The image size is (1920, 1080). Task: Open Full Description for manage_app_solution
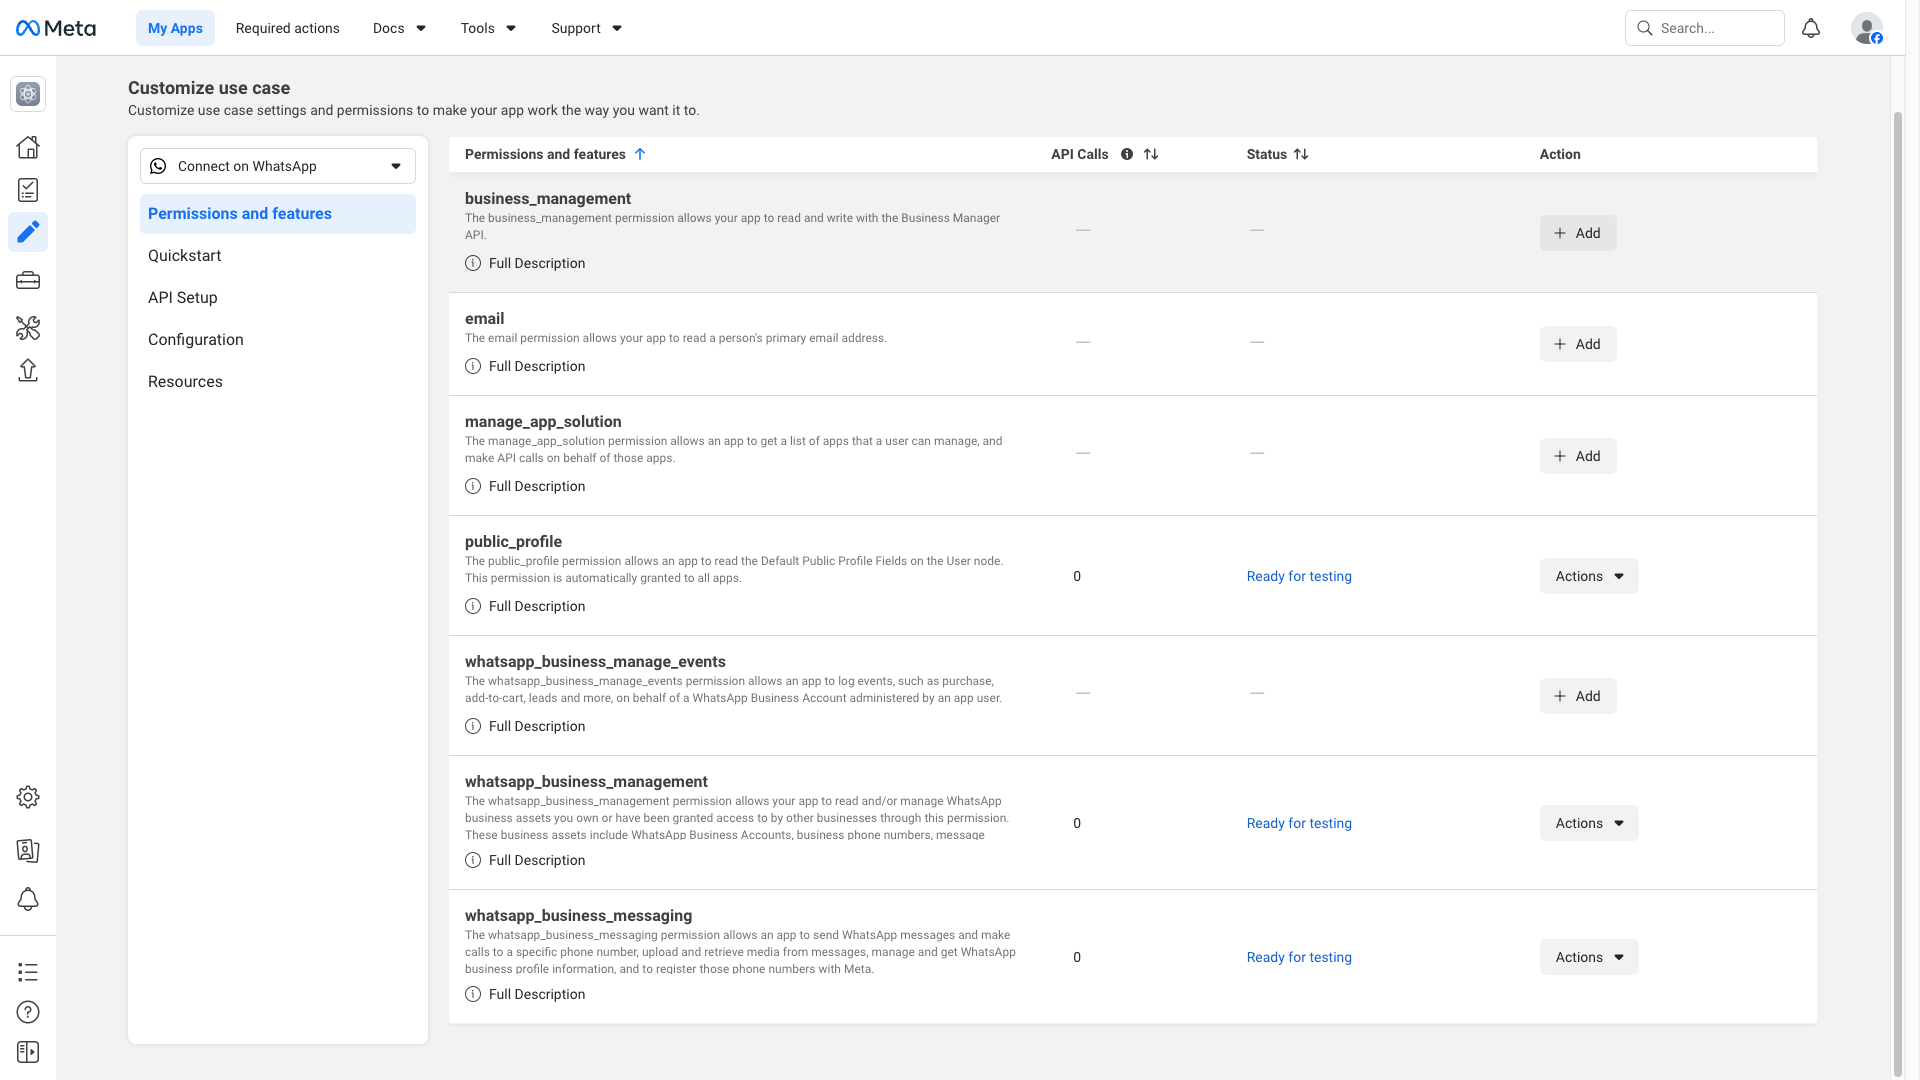[x=525, y=486]
